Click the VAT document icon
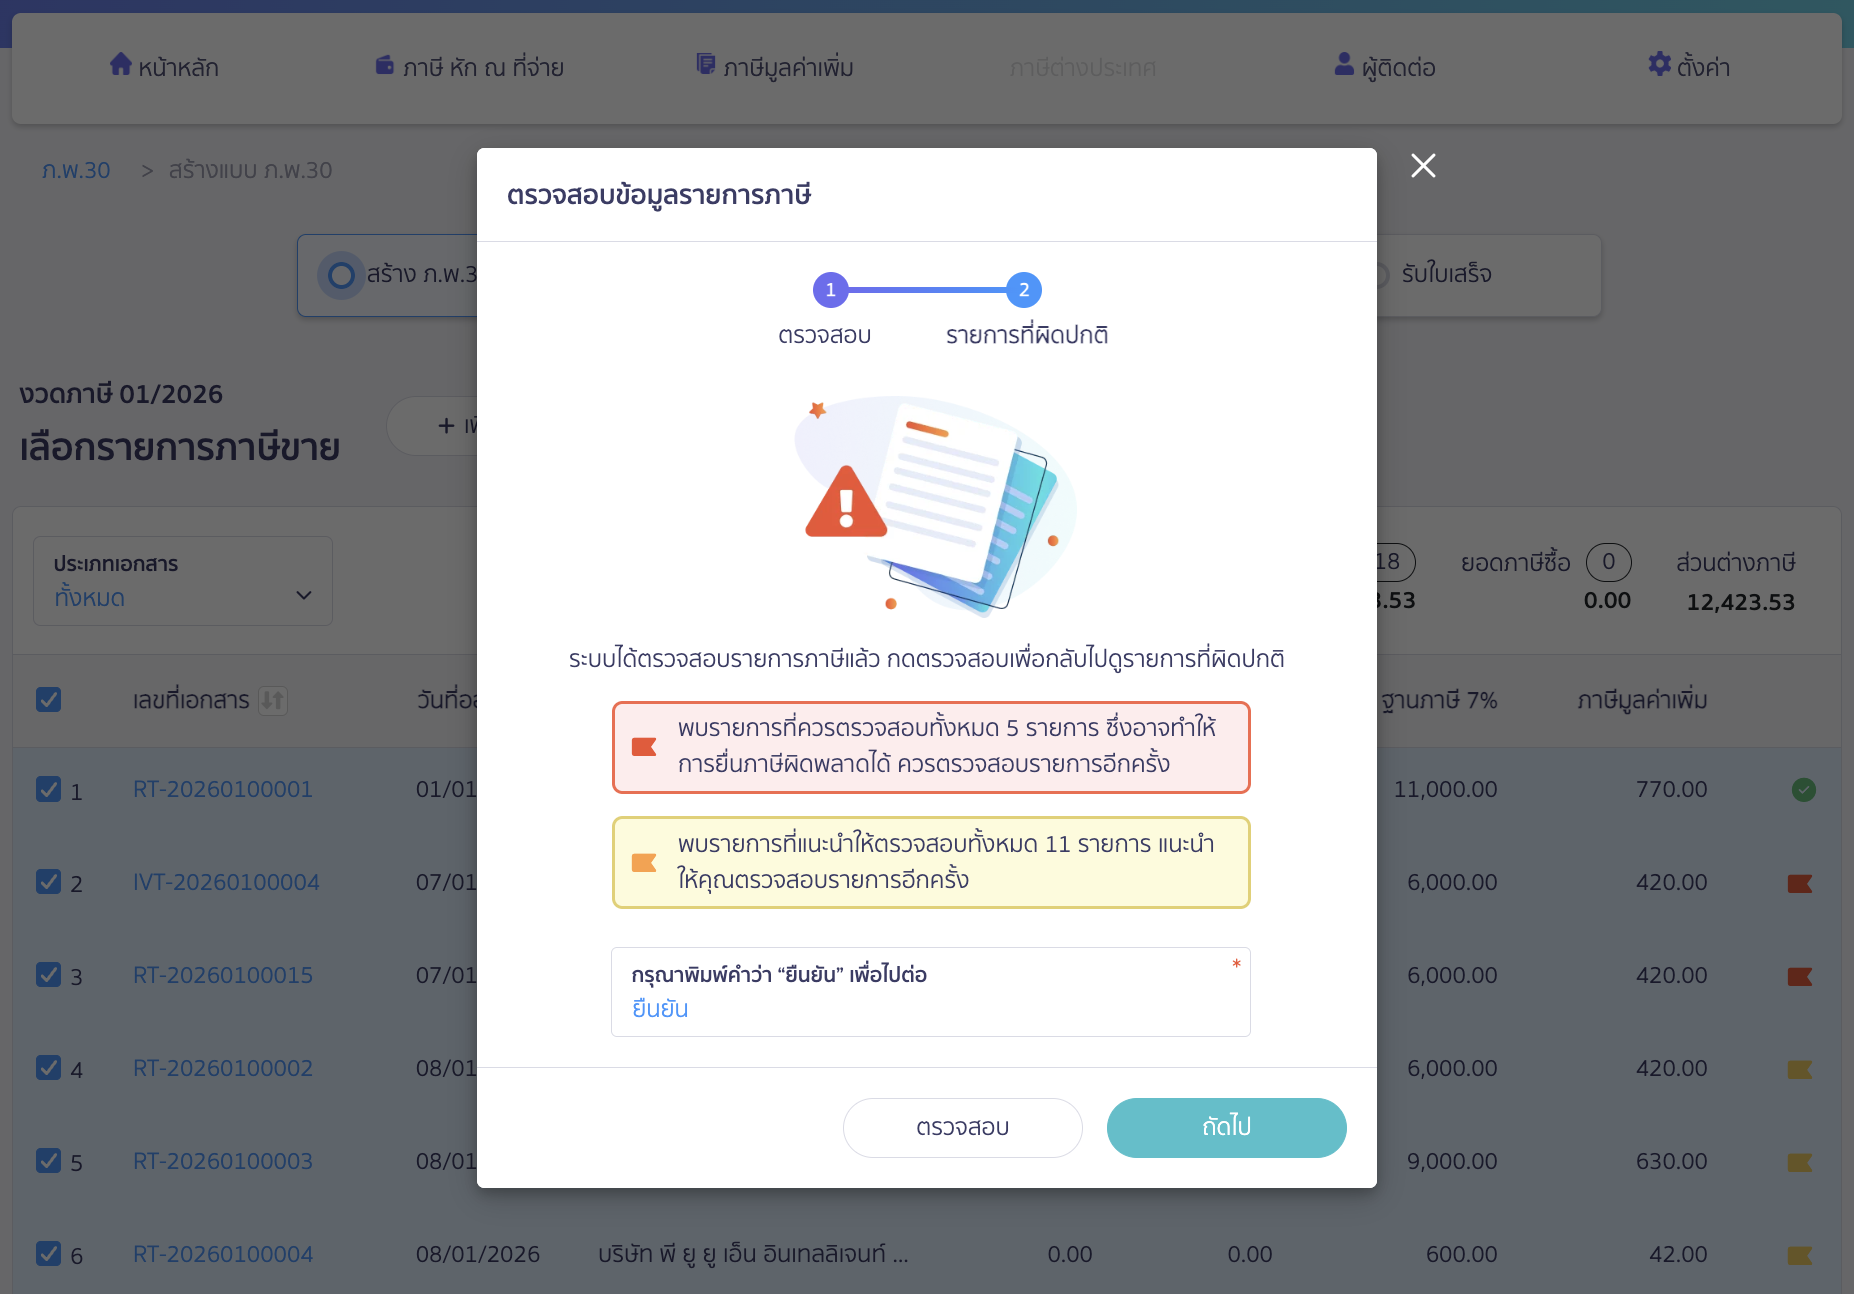1854x1294 pixels. (706, 65)
